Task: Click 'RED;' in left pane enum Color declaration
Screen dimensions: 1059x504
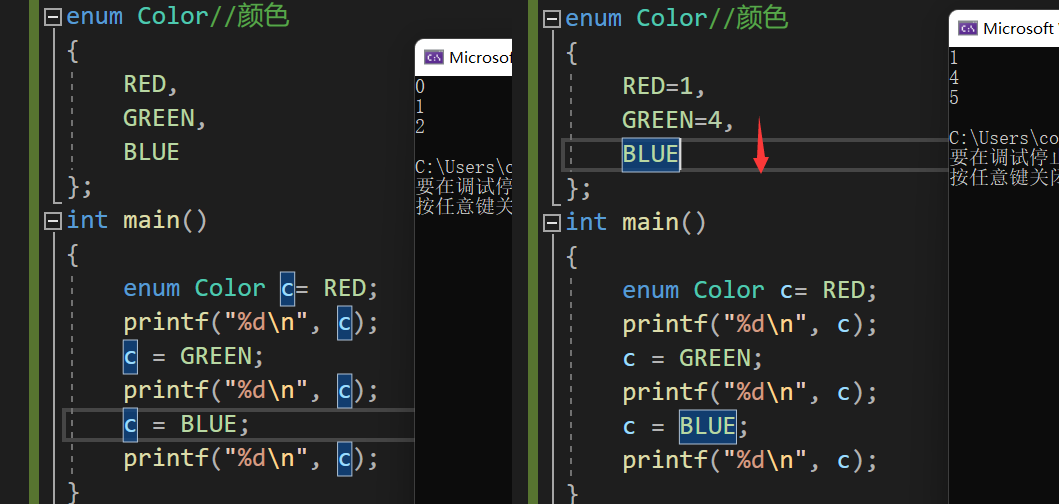Action: click(351, 288)
